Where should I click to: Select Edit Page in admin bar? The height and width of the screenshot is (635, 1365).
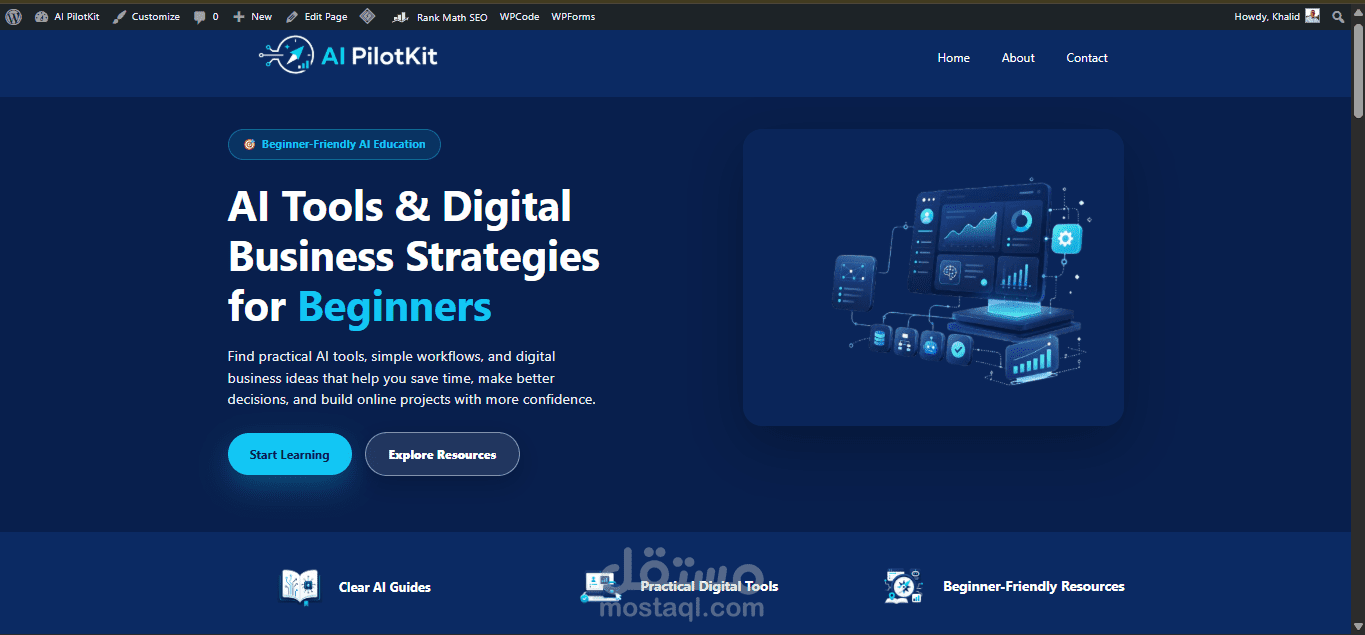click(317, 16)
